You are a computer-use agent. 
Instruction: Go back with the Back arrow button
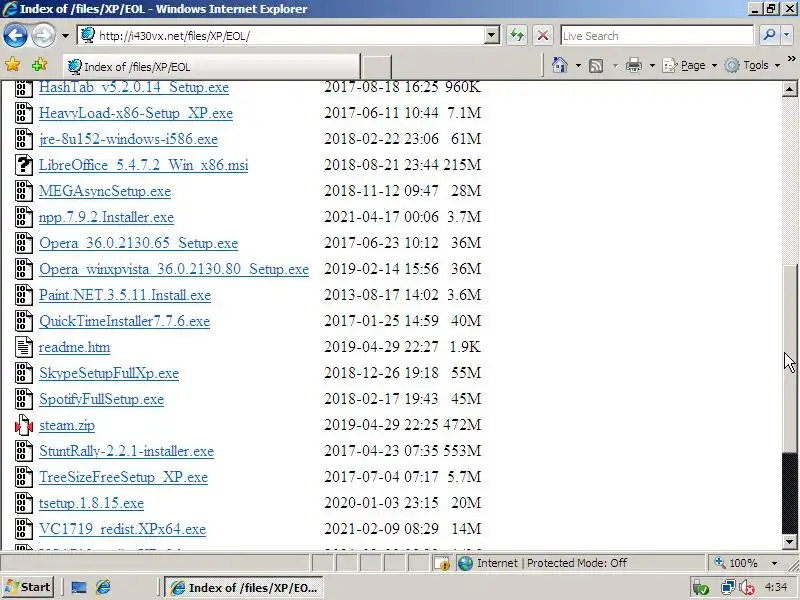(15, 36)
